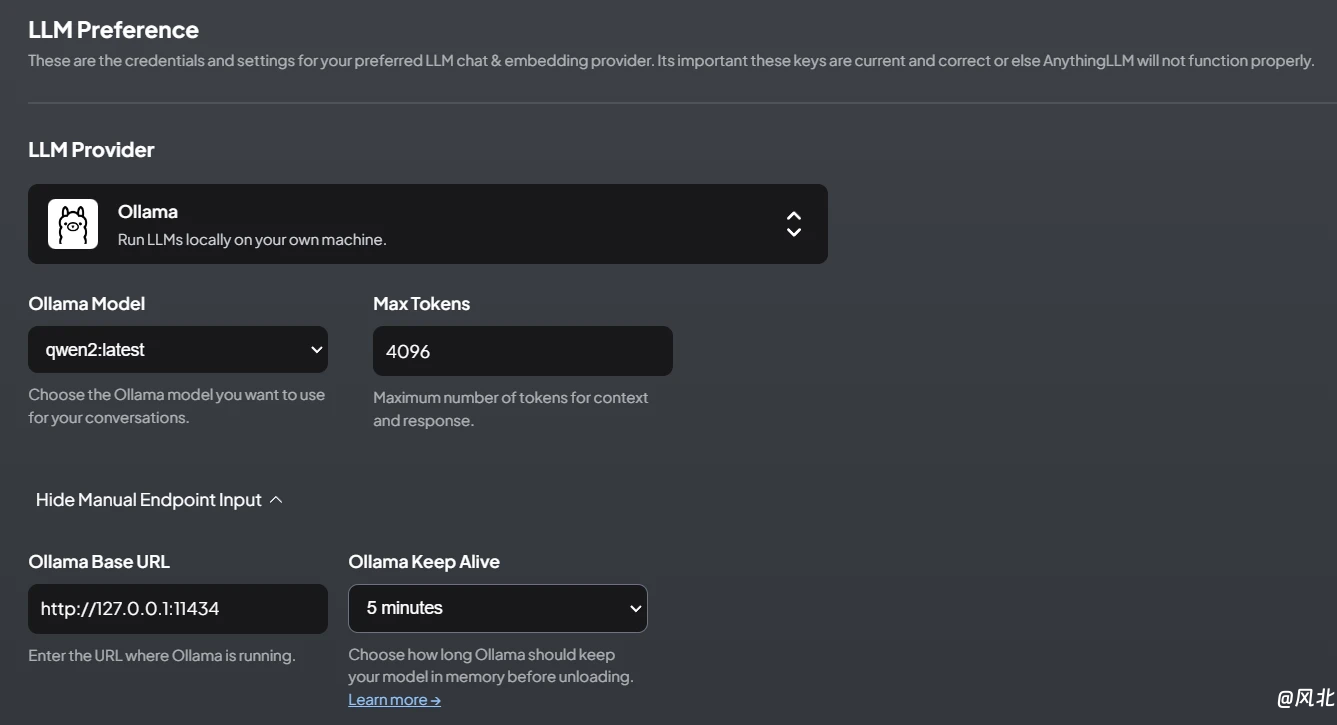Click the LLM Provider section label
The height and width of the screenshot is (725, 1337).
pos(91,150)
